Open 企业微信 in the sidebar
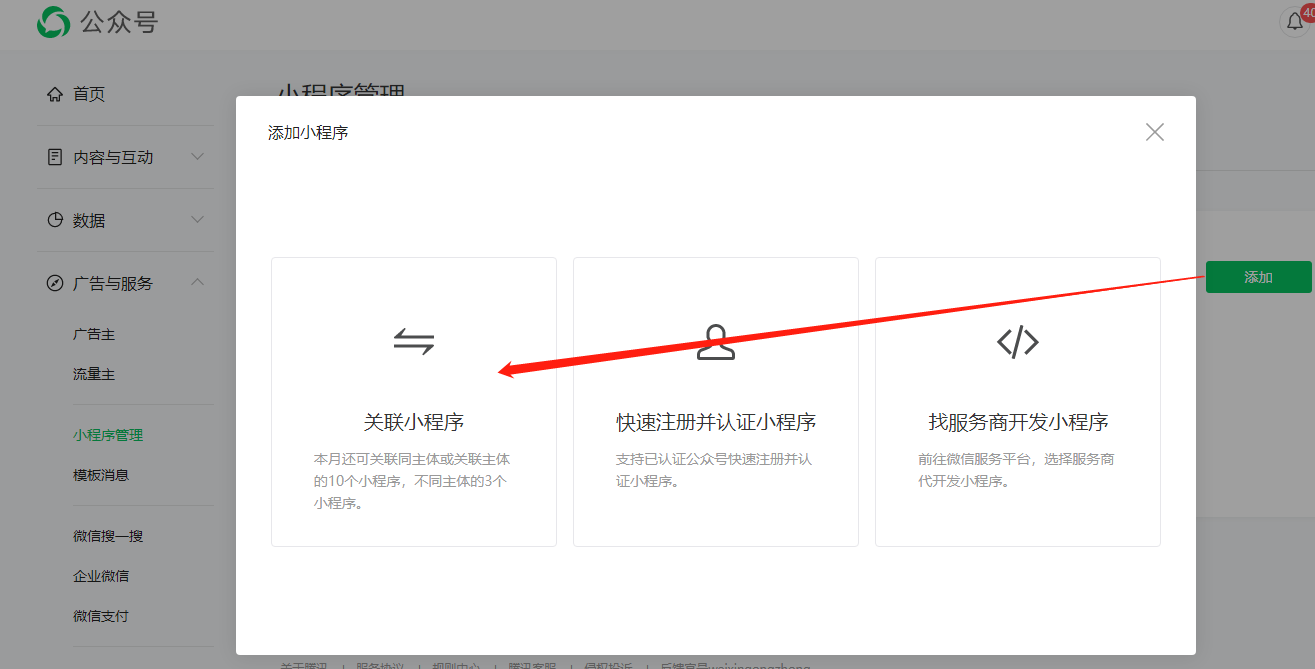This screenshot has height=669, width=1315. pos(101,576)
